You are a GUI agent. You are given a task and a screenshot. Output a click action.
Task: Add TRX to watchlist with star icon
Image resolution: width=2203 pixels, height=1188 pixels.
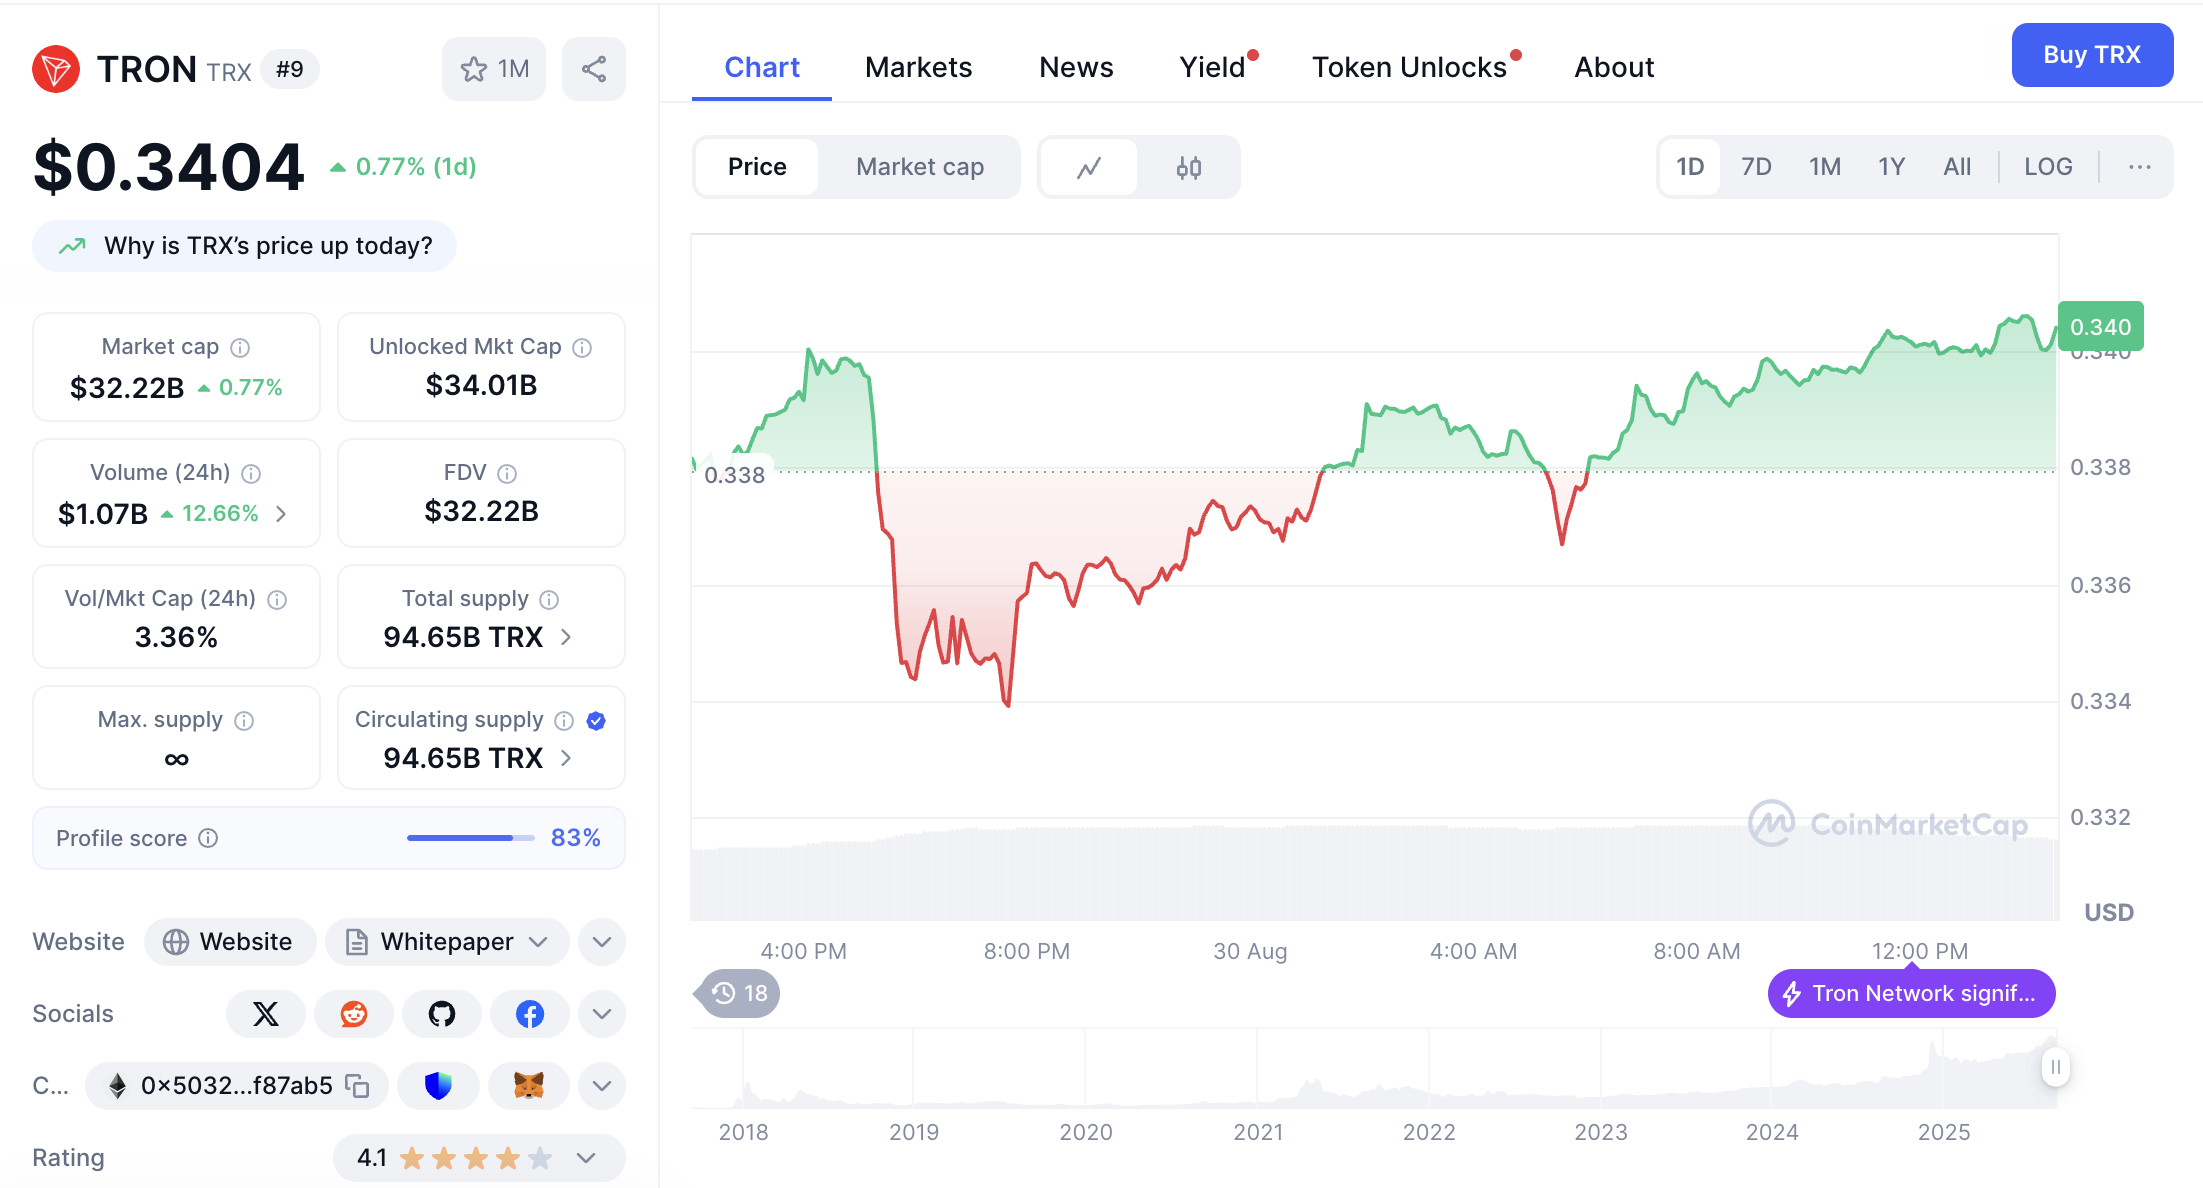click(x=494, y=69)
